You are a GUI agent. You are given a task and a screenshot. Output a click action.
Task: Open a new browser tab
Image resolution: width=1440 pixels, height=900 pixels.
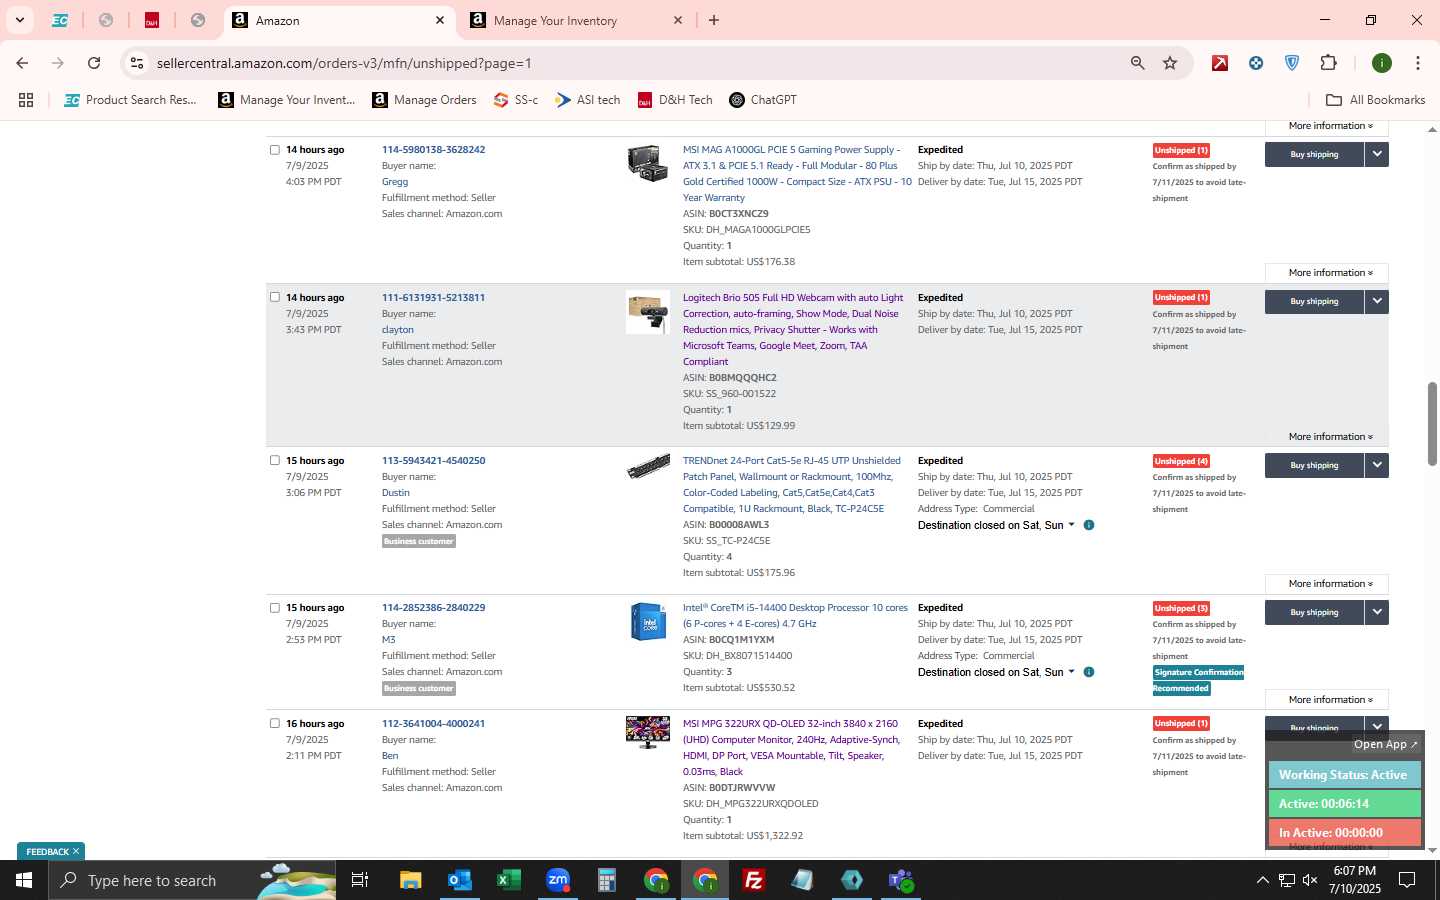click(714, 20)
